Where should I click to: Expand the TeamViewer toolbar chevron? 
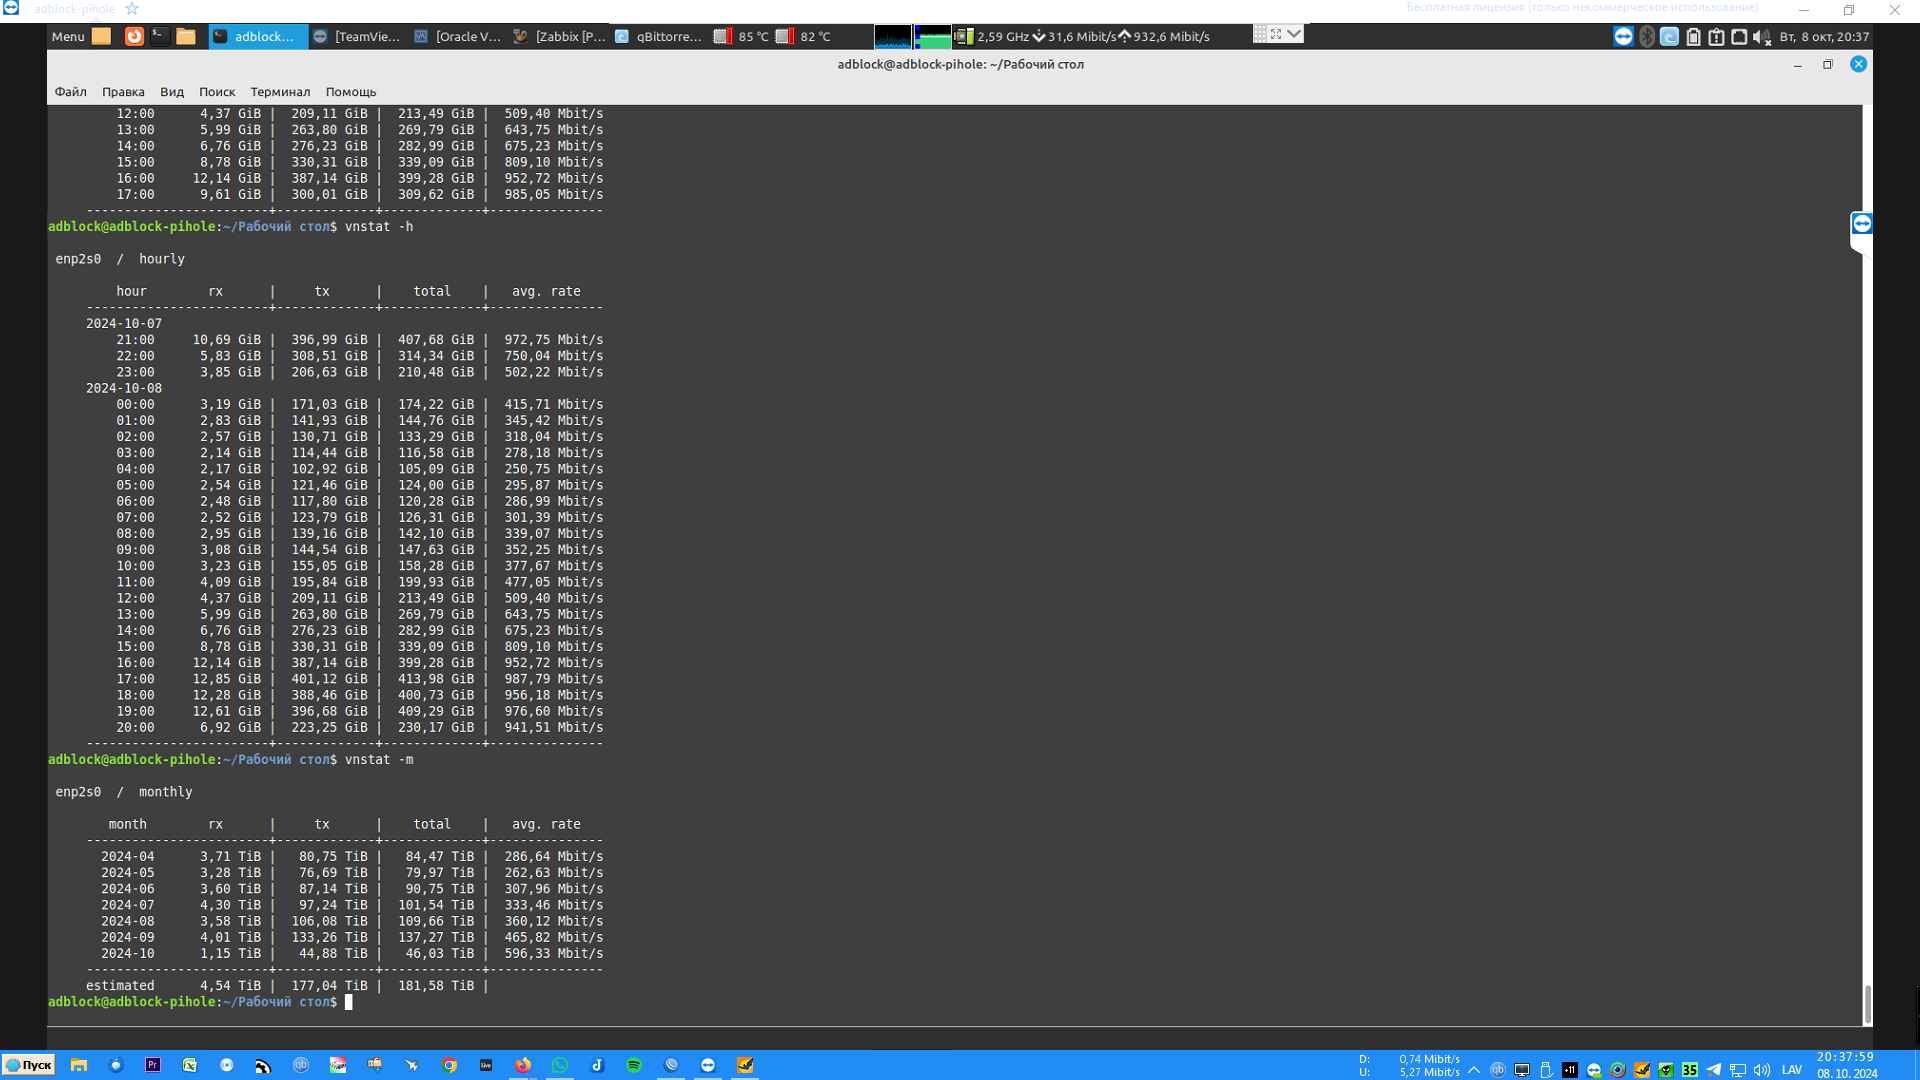tap(1294, 34)
